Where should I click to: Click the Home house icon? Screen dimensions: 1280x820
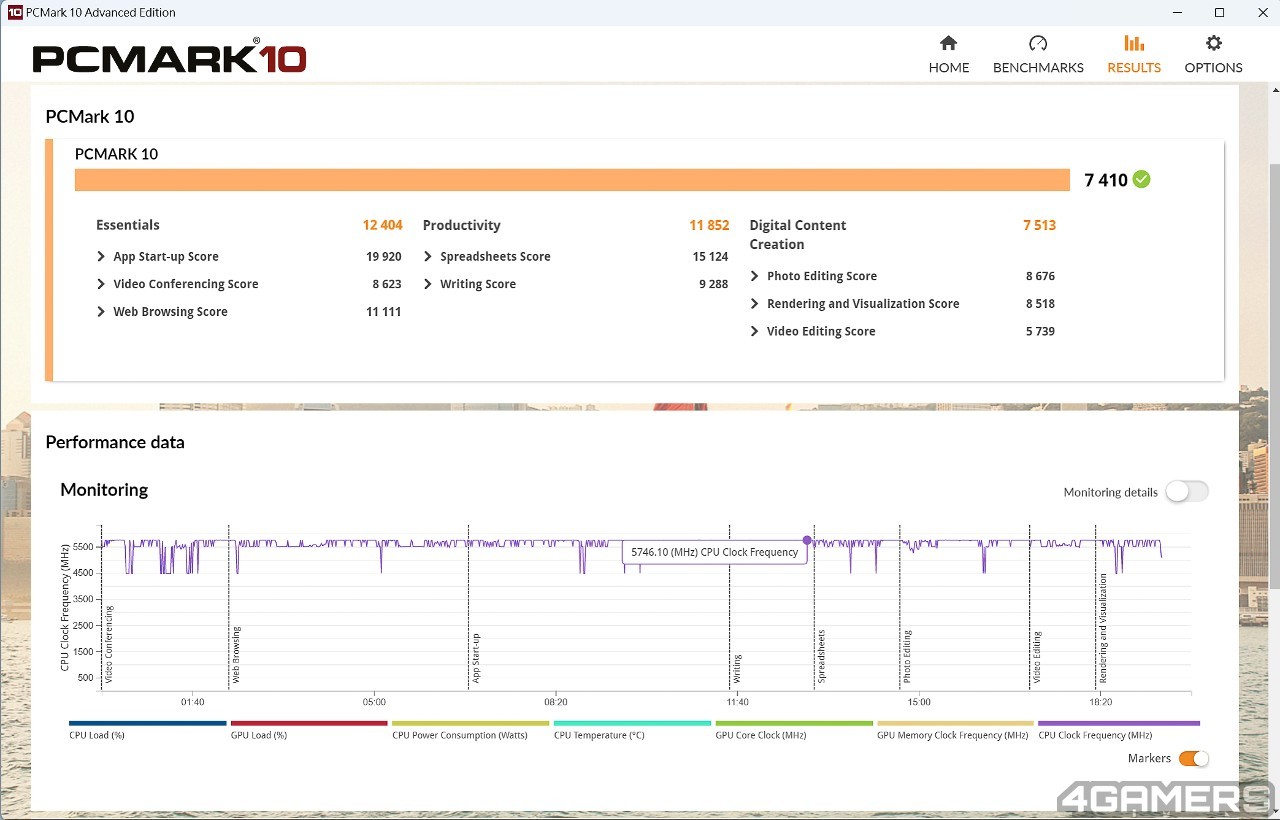(x=948, y=43)
